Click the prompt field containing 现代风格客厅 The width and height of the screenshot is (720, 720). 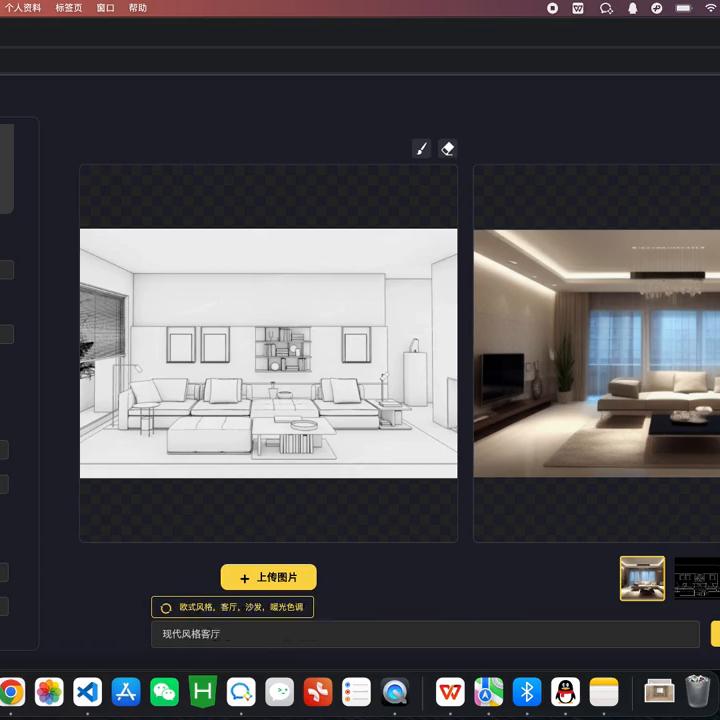pyautogui.click(x=425, y=634)
